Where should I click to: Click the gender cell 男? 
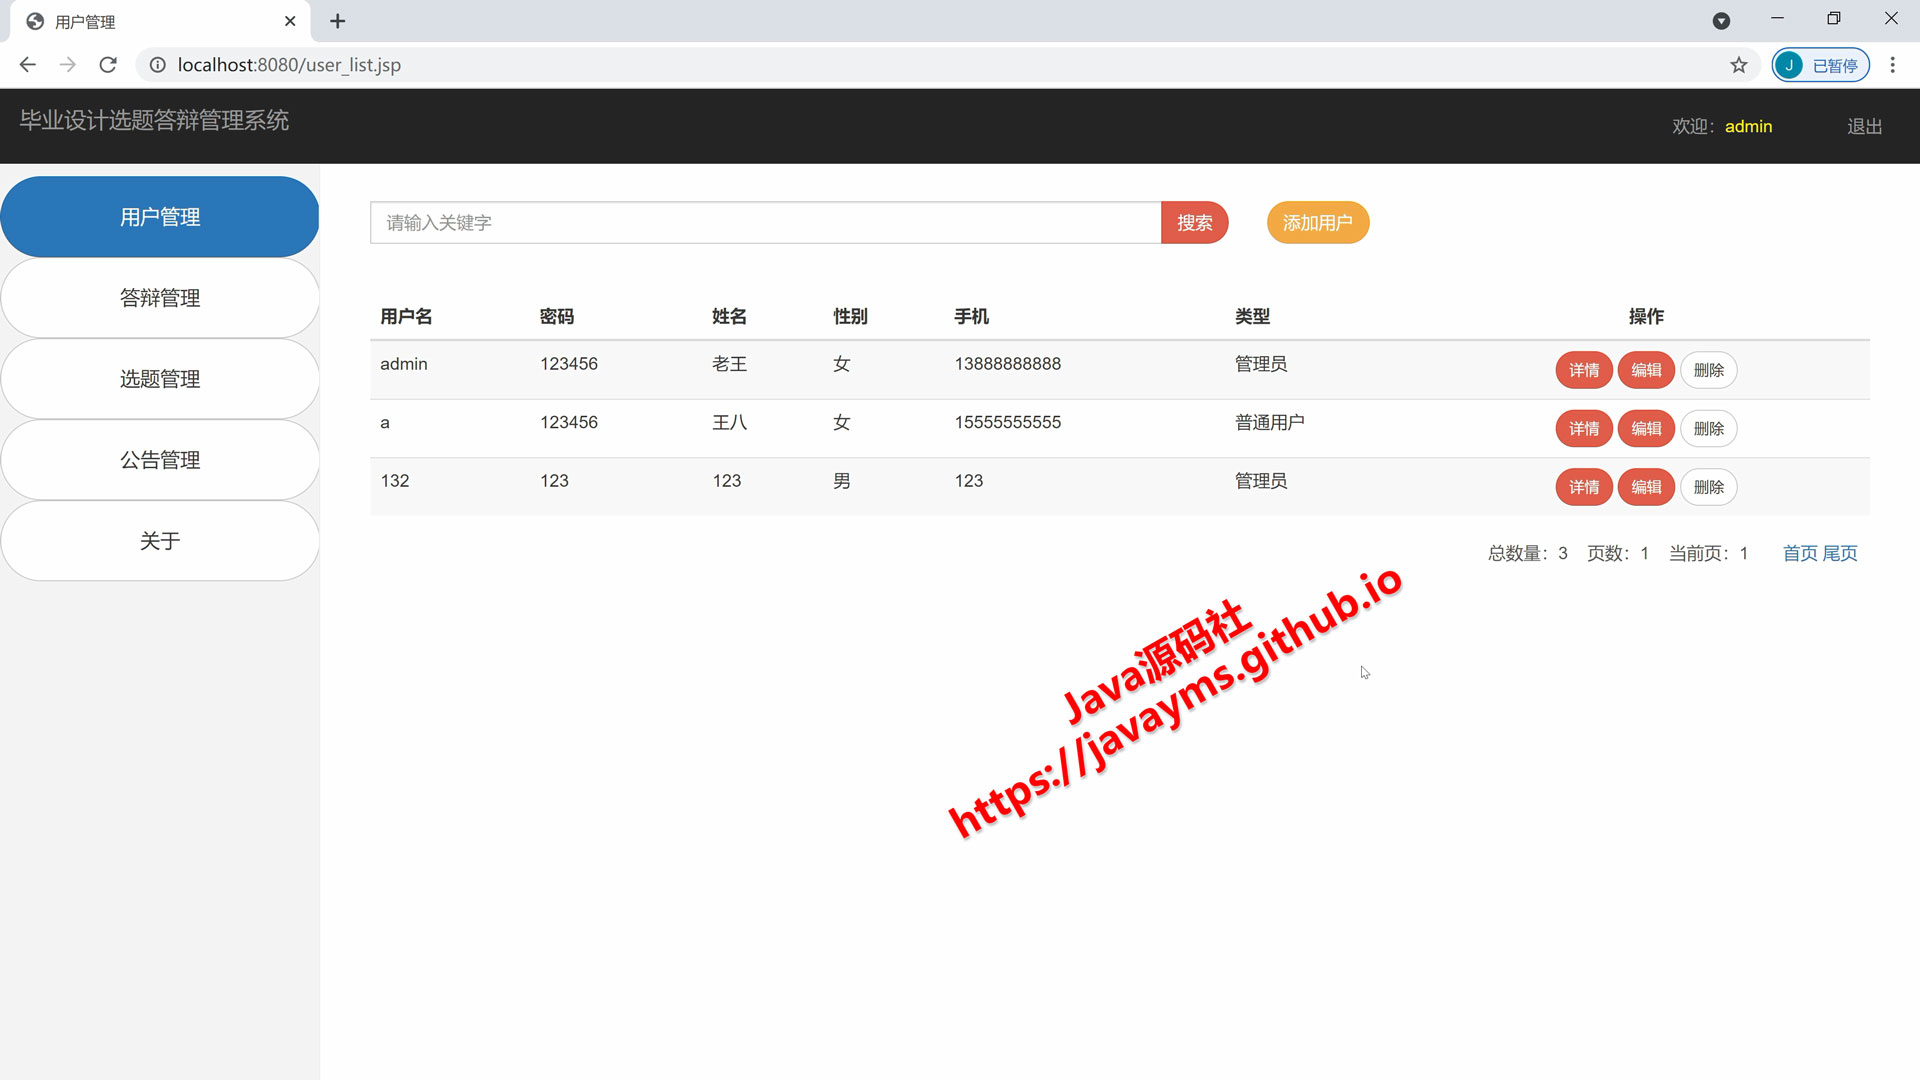(842, 481)
